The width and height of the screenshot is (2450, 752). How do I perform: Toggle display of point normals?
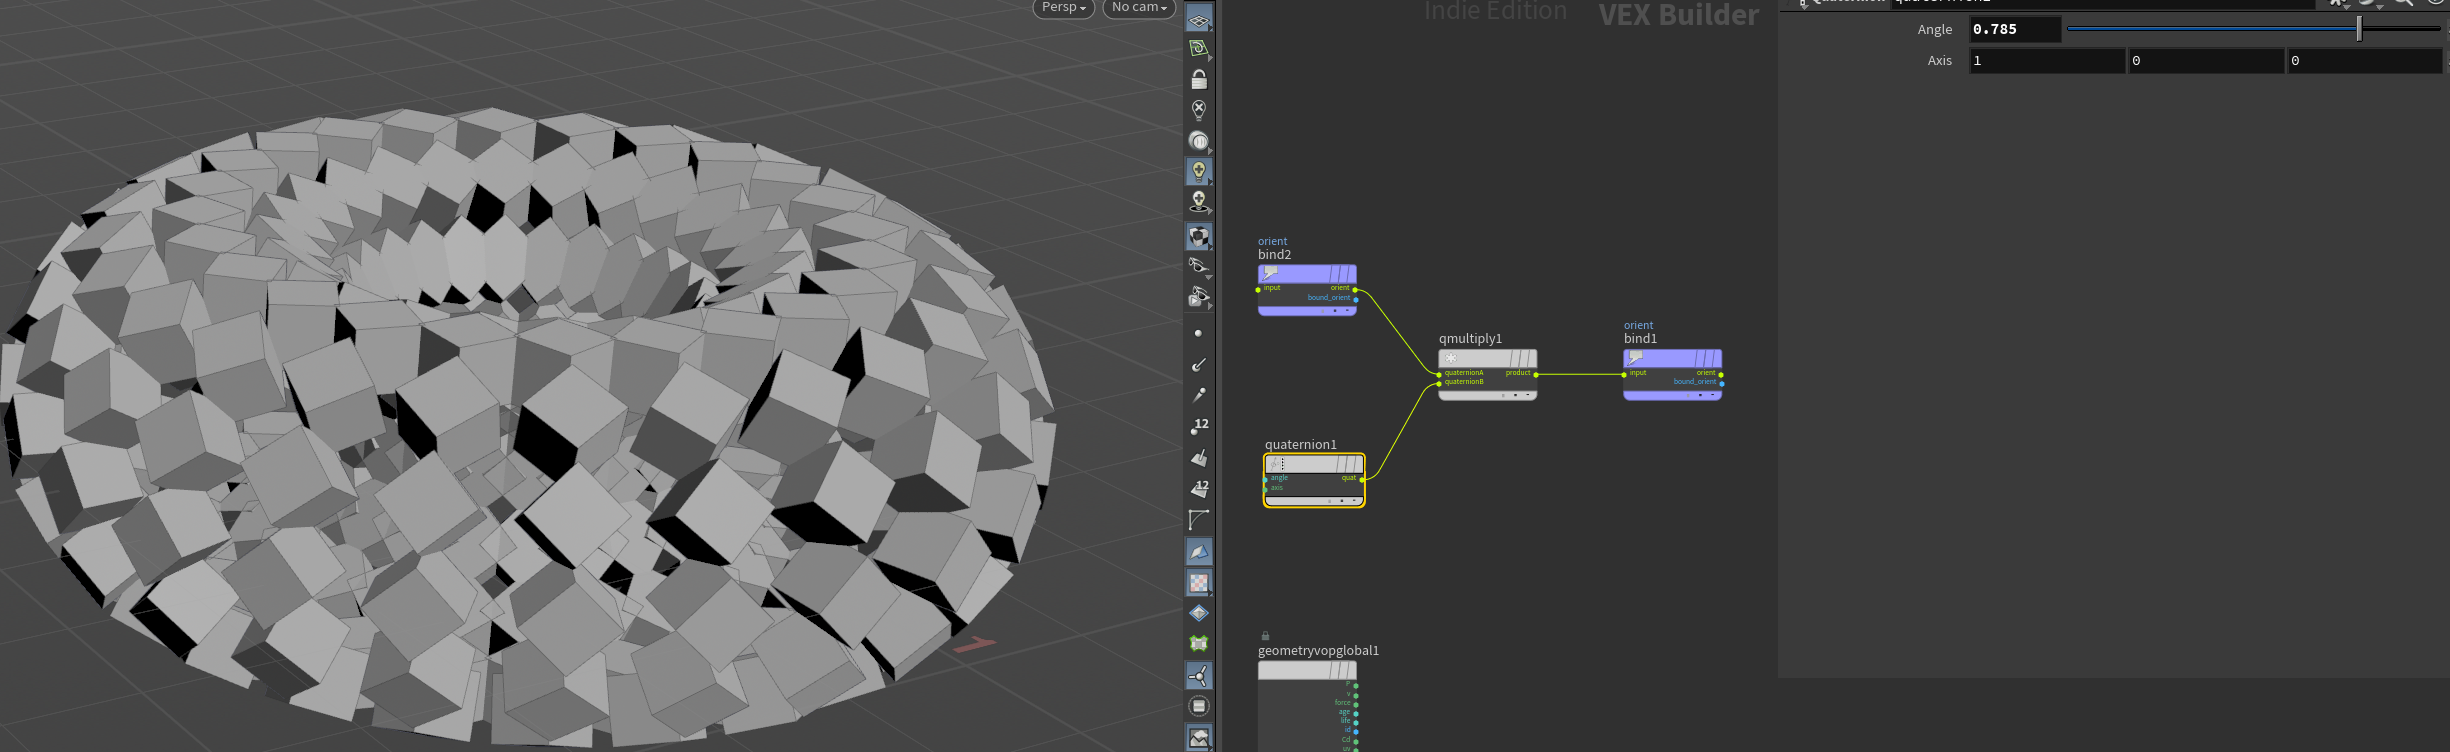(x=1199, y=364)
